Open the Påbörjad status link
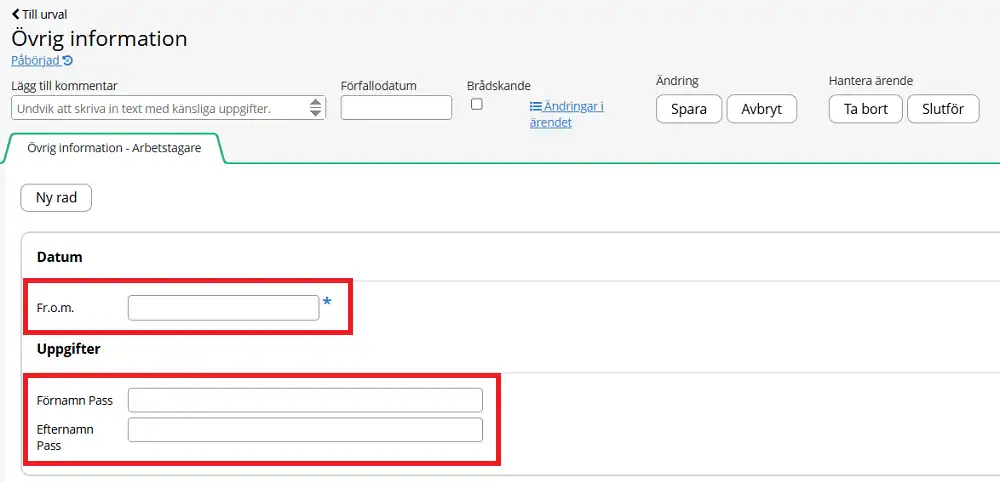The image size is (1000, 483). click(x=34, y=60)
